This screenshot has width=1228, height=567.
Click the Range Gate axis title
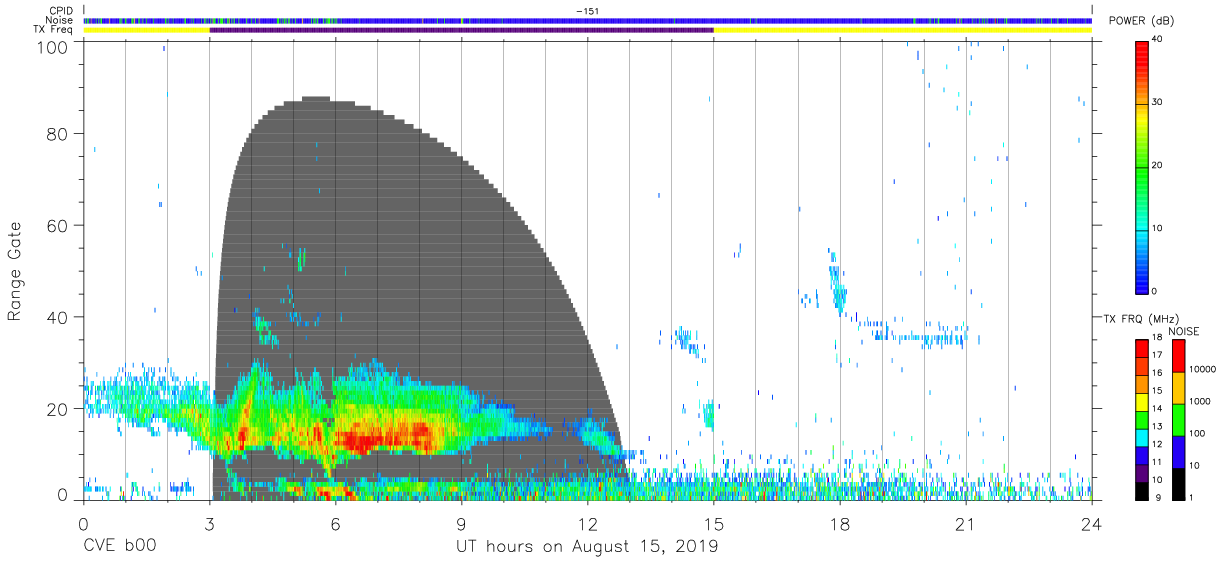[x=15, y=272]
